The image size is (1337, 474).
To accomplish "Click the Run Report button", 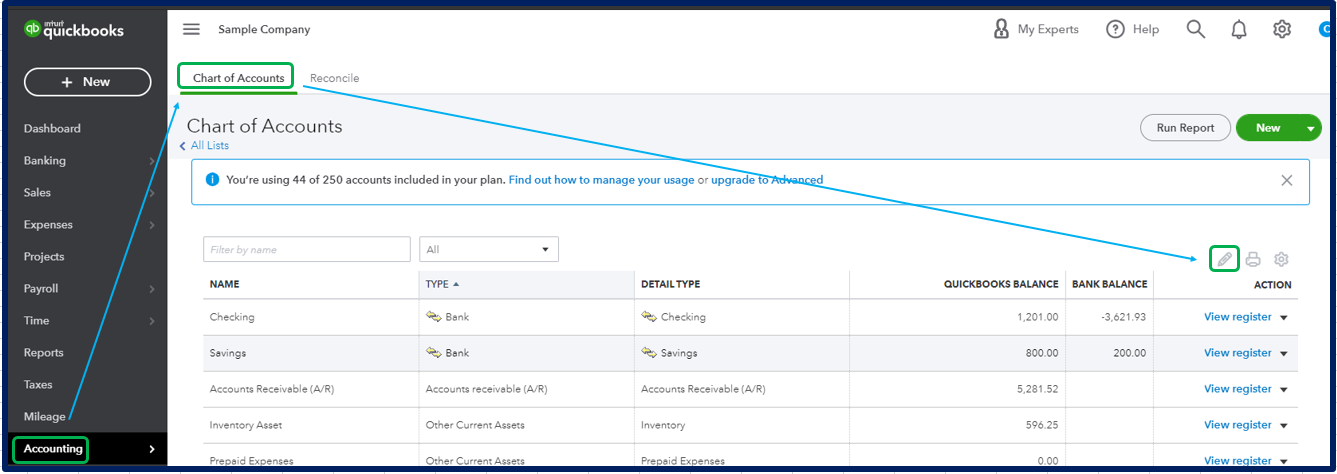I will (x=1185, y=128).
